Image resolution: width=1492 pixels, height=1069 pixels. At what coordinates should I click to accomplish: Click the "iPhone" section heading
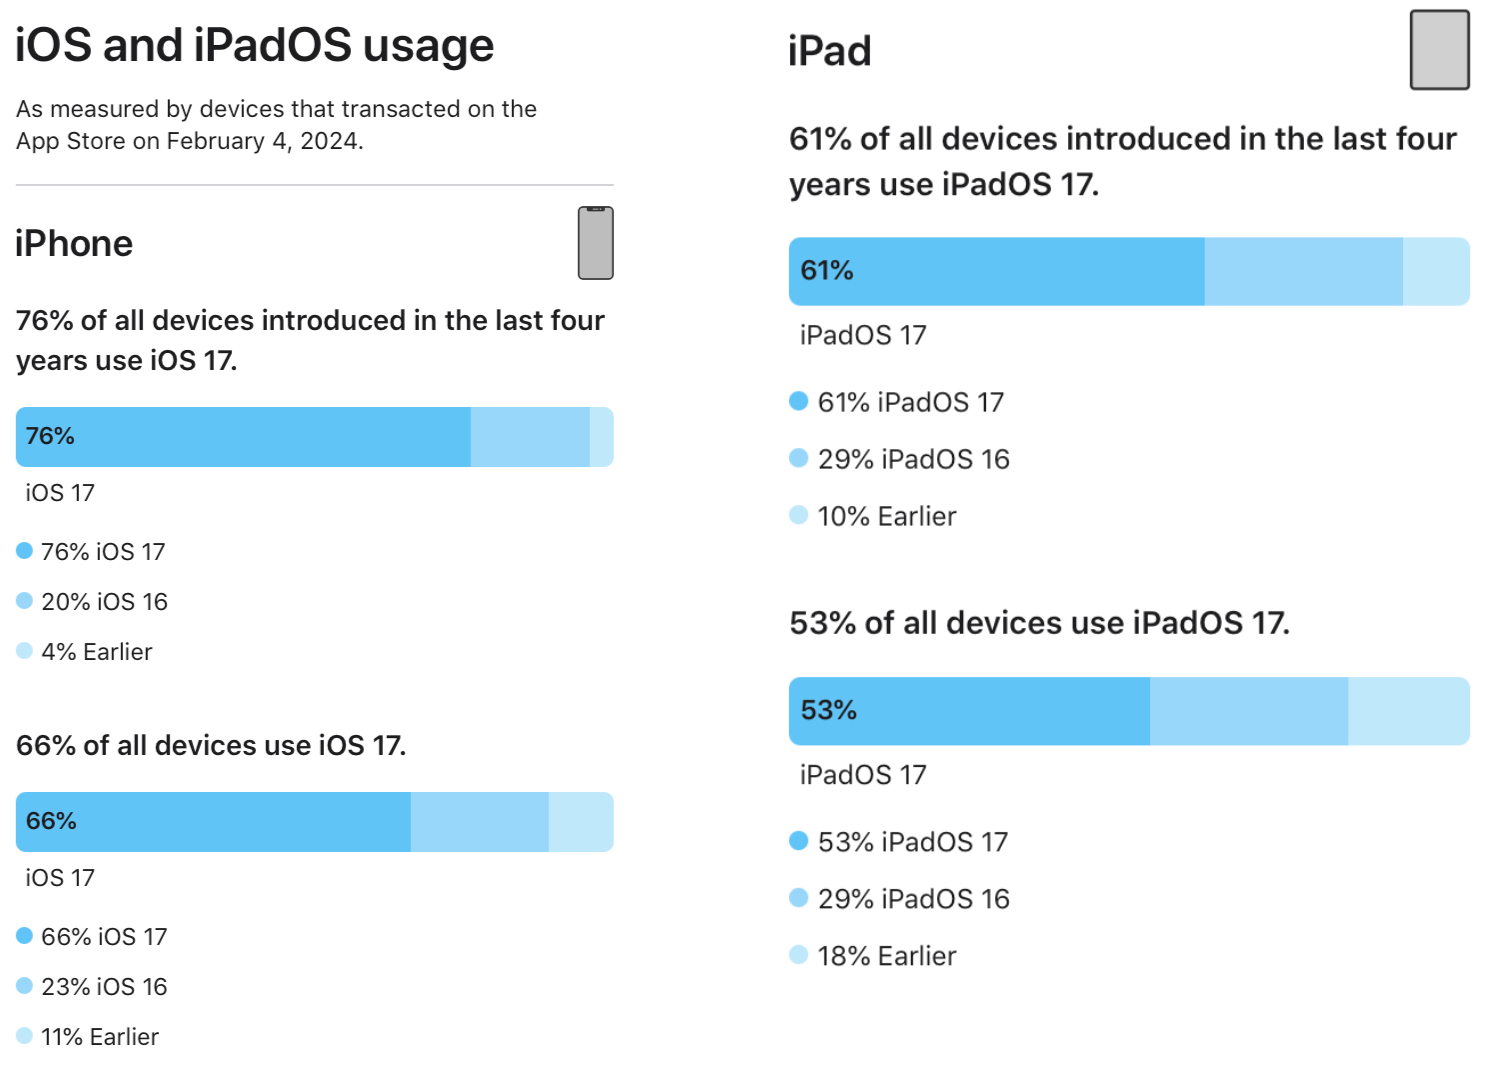pyautogui.click(x=74, y=243)
